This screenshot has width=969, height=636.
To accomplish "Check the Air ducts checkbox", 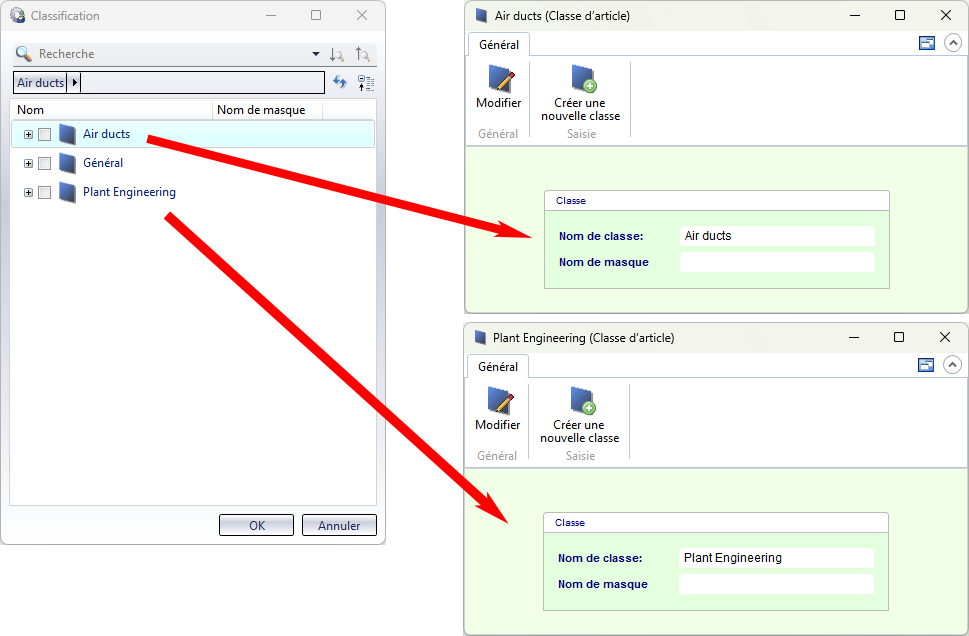I will [x=44, y=134].
